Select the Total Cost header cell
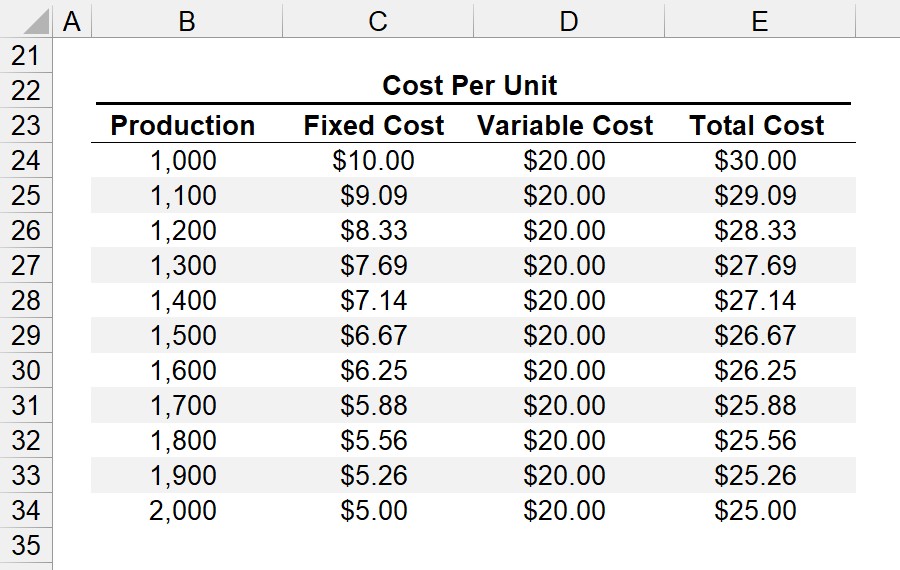The image size is (900, 570). 757,125
